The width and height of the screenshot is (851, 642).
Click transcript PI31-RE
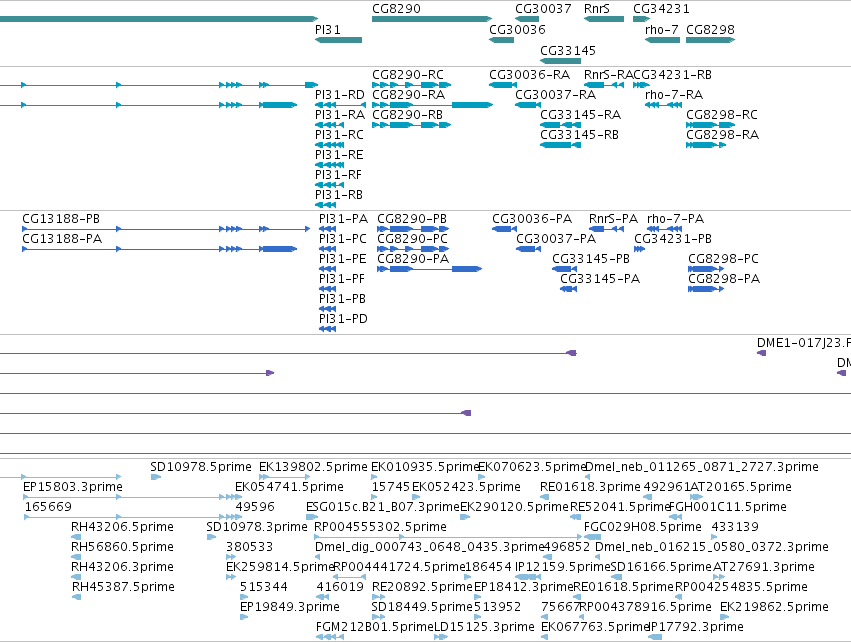329,165
